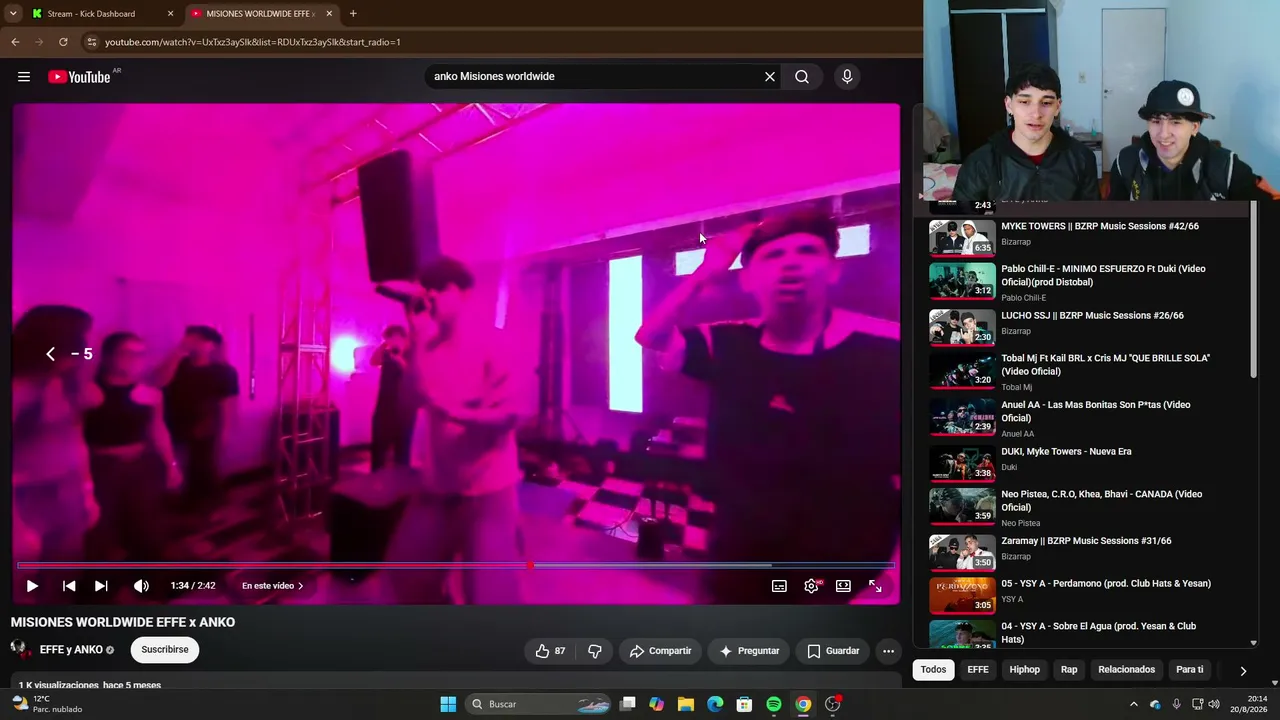Image resolution: width=1280 pixels, height=720 pixels.
Task: Select the Todos filter chip
Action: [933, 670]
